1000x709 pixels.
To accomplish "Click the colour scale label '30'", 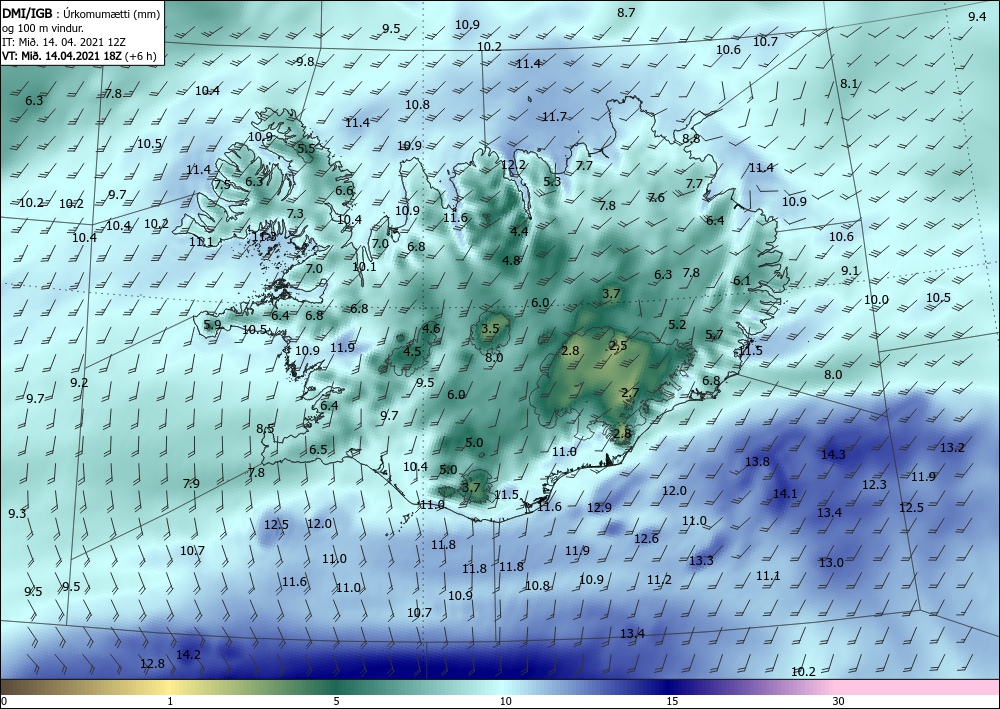I will point(839,701).
